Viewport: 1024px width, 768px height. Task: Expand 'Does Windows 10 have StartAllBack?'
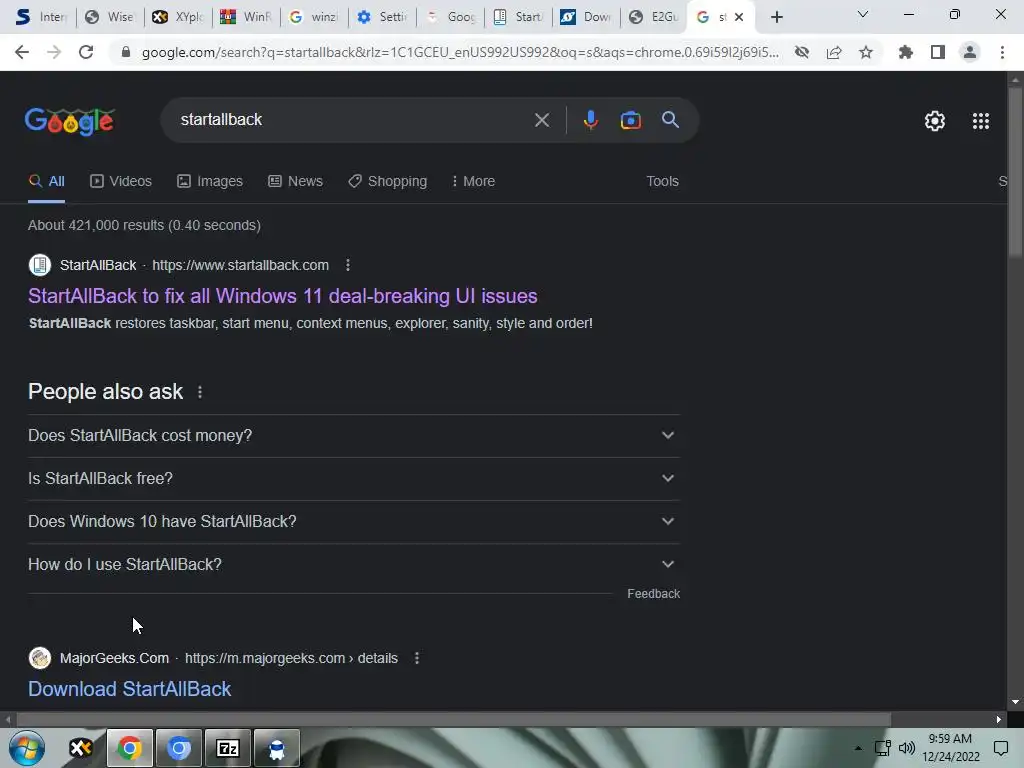[x=353, y=522]
